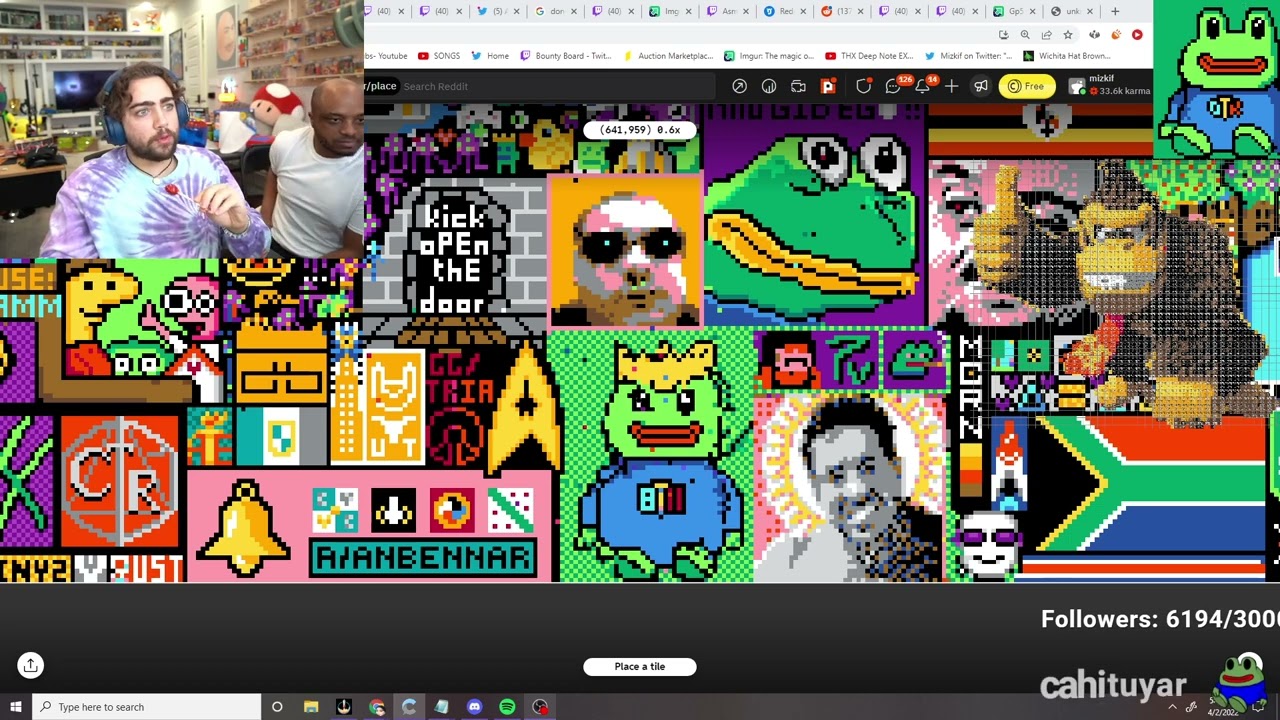1280x720 pixels.
Task: Click the red circular extension icon
Action: 1137,35
